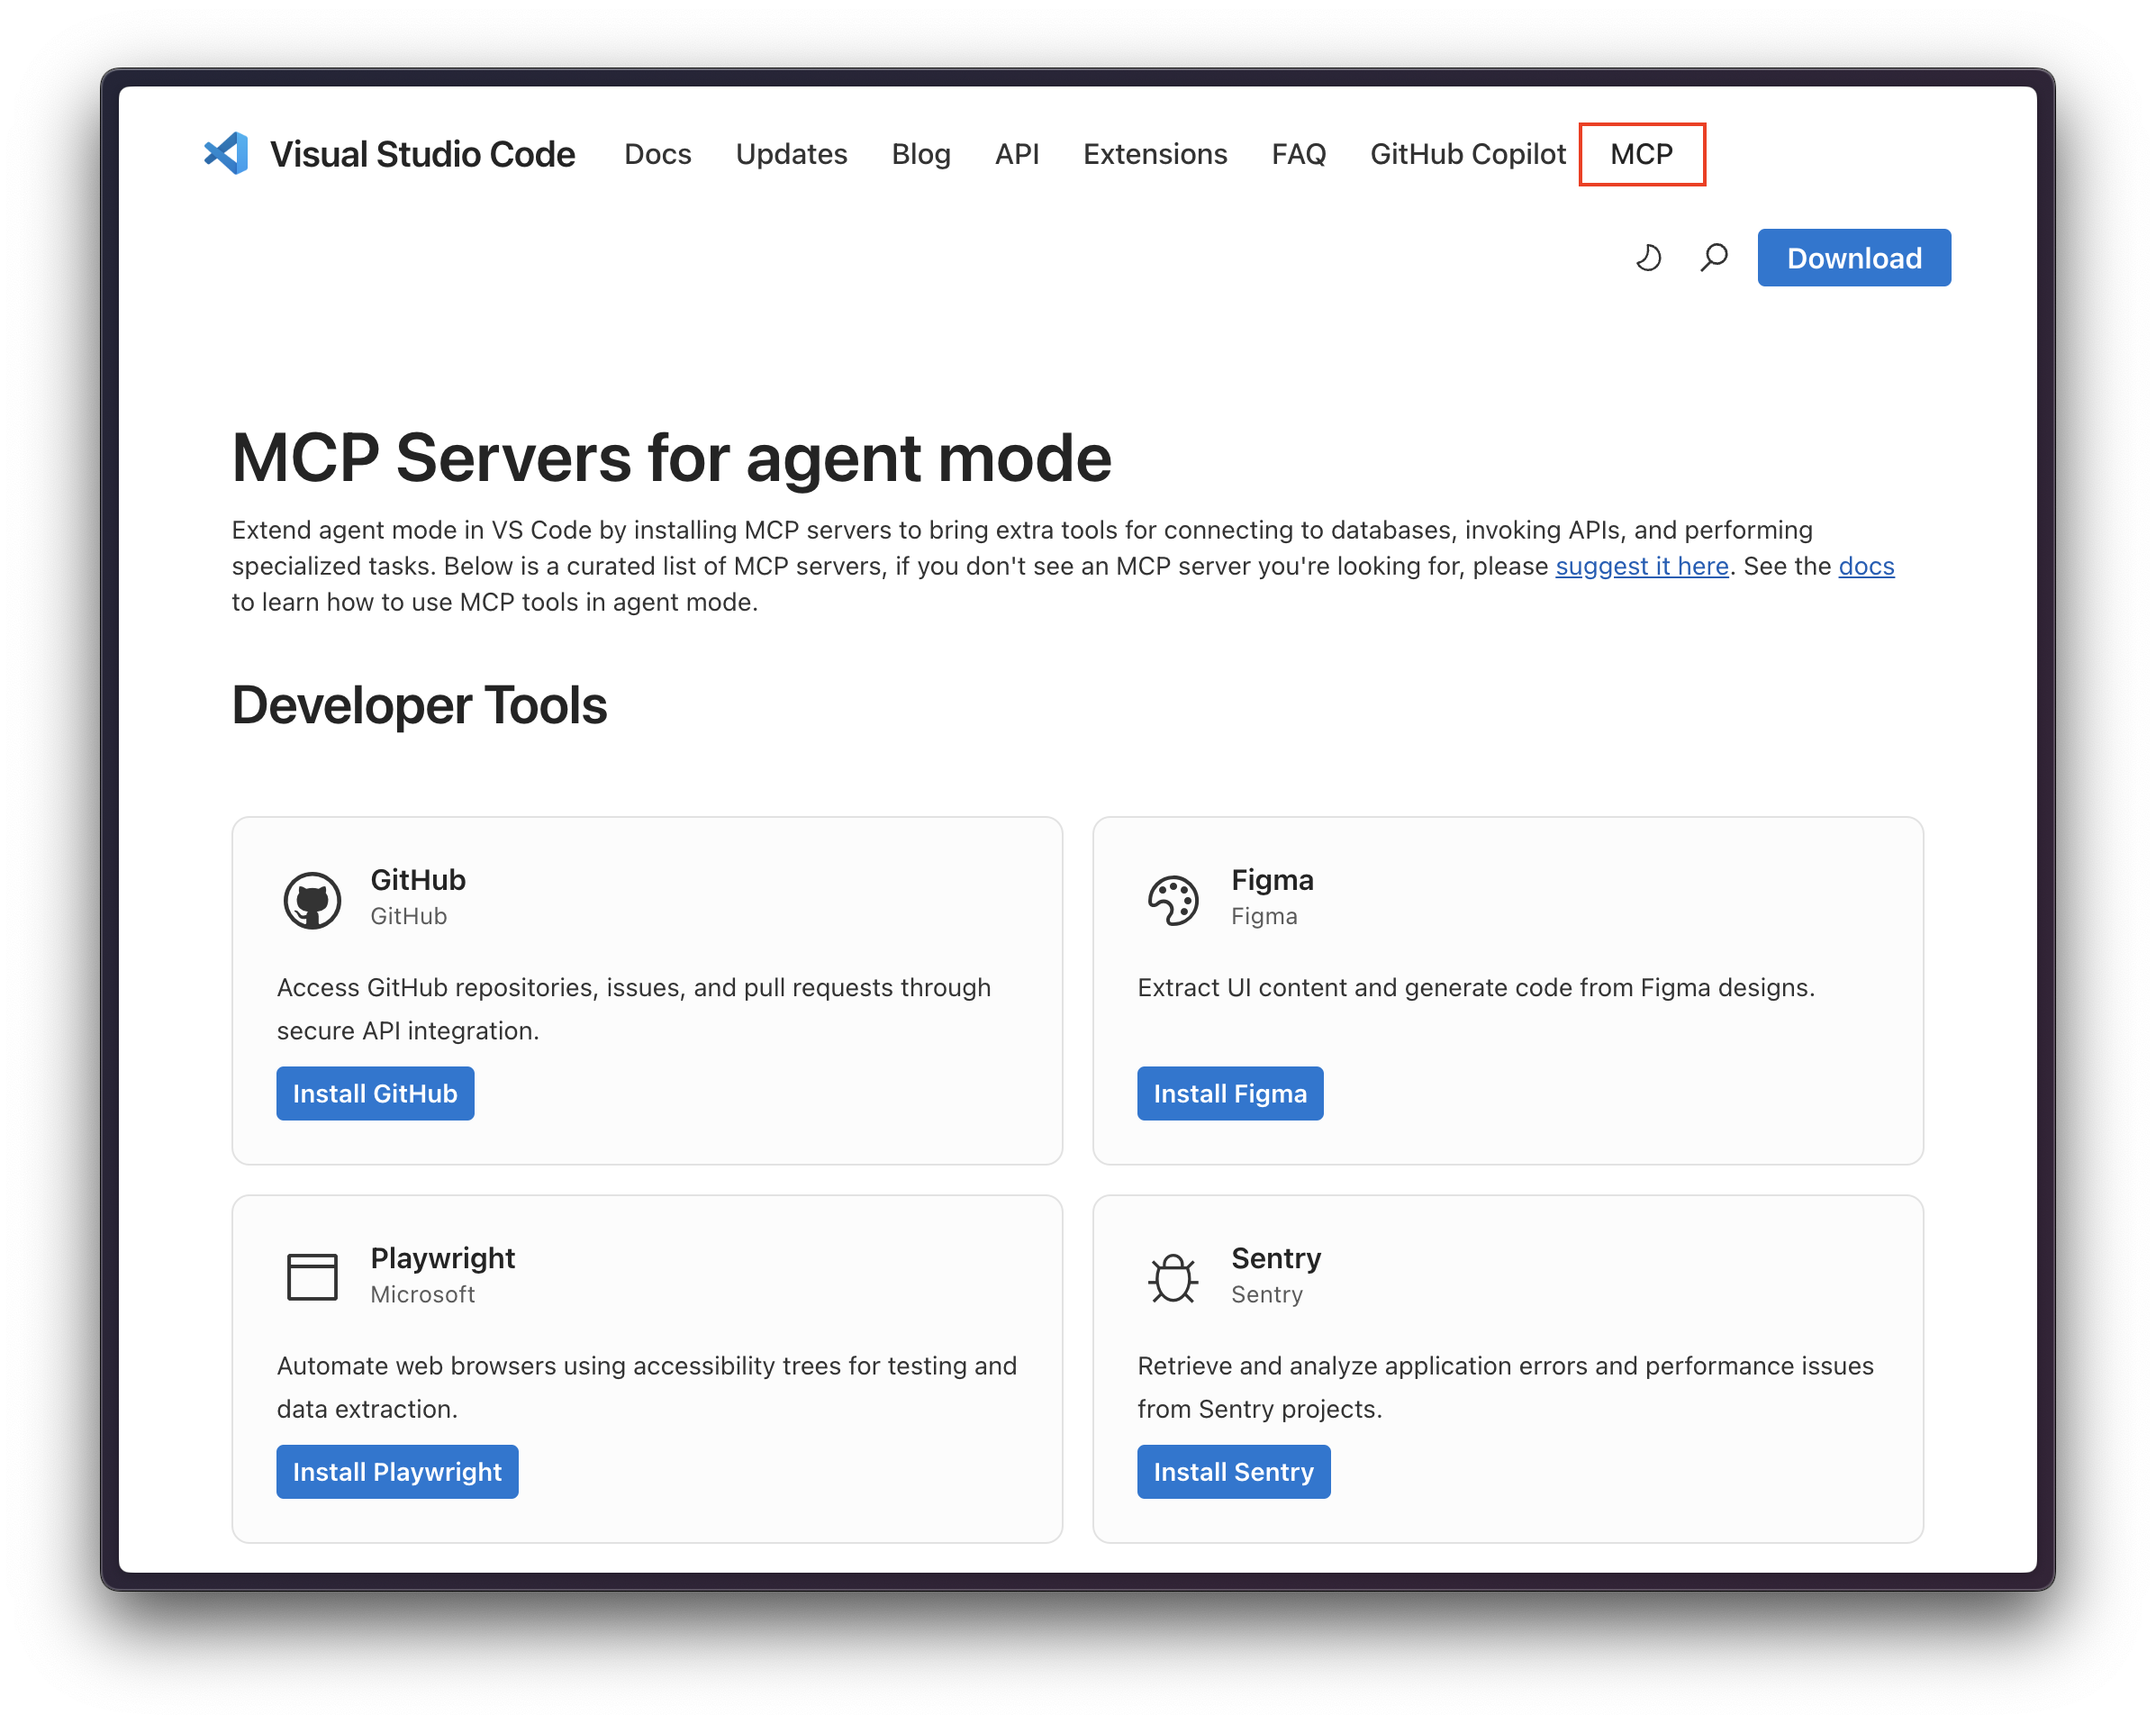Open the 'suggest it here' link
The image size is (2156, 1724).
(1640, 566)
